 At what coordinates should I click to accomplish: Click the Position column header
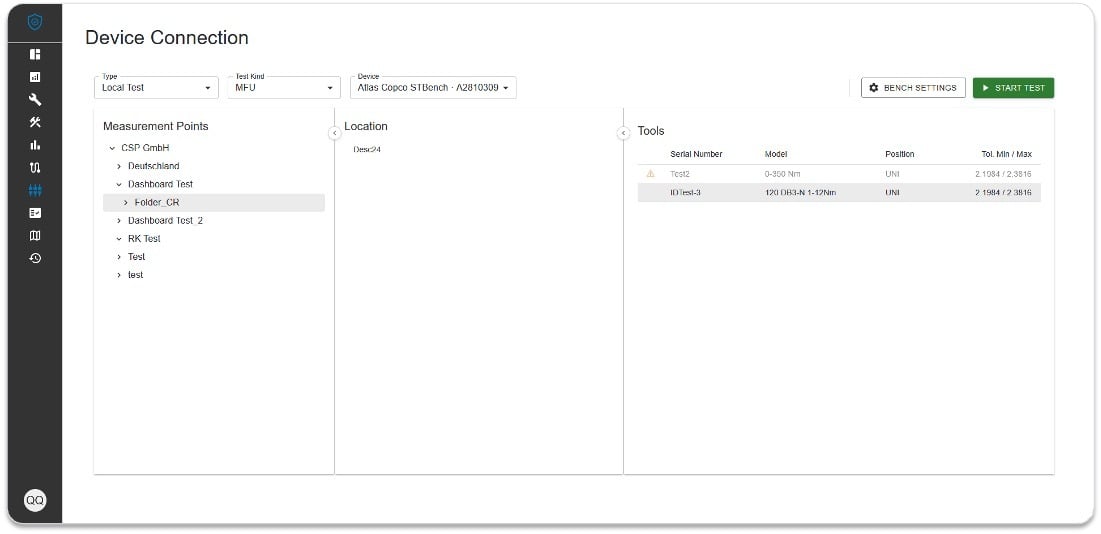(x=899, y=154)
